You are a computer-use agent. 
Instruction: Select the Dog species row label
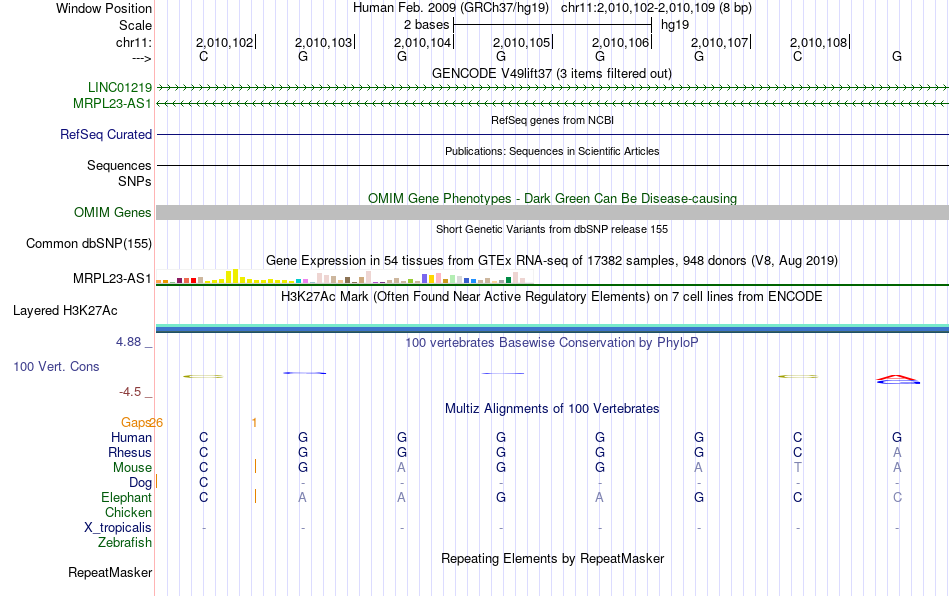coord(141,483)
